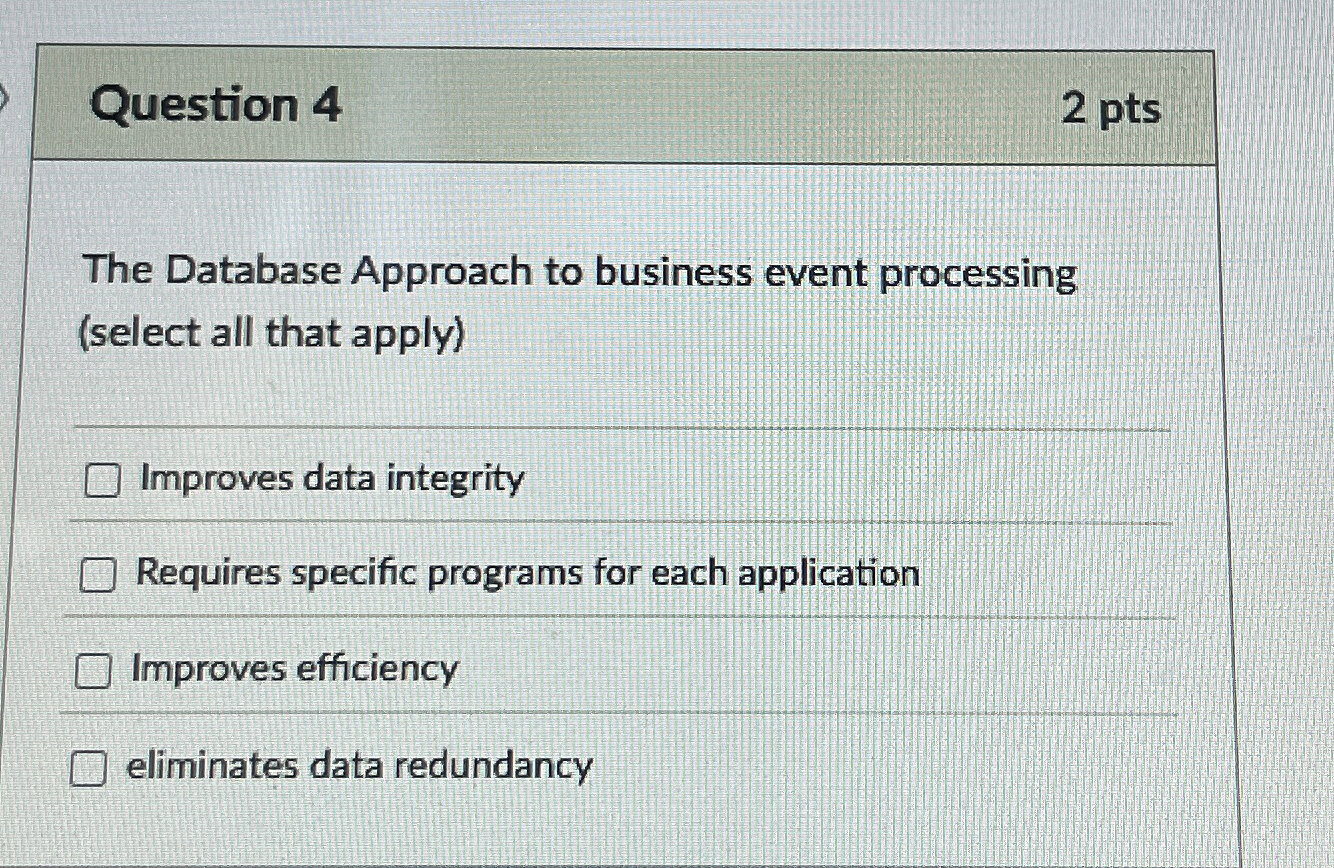This screenshot has width=1334, height=868.
Task: Click the 'Improves data integrity' answer label
Action: [x=330, y=480]
